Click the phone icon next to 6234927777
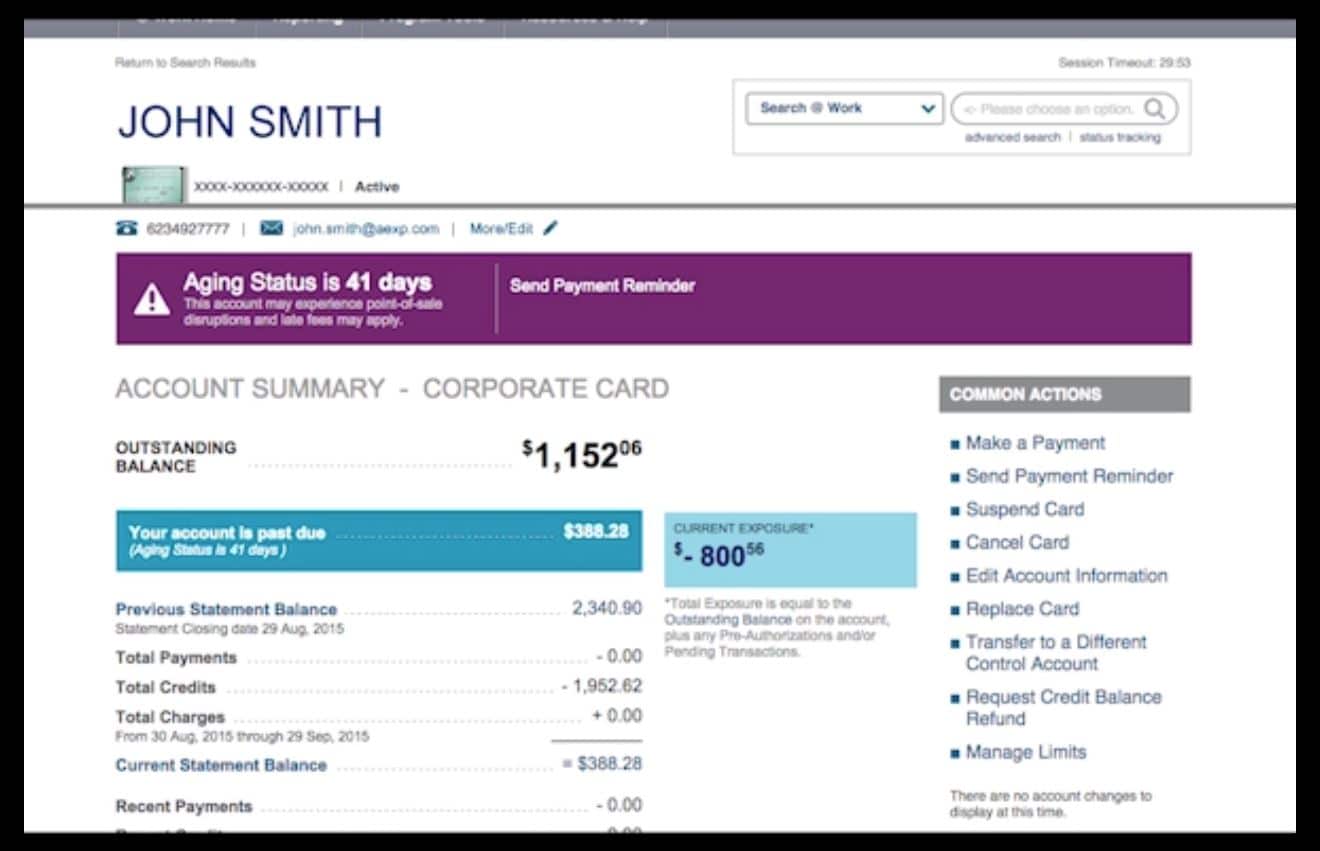This screenshot has height=851, width=1320. click(127, 228)
